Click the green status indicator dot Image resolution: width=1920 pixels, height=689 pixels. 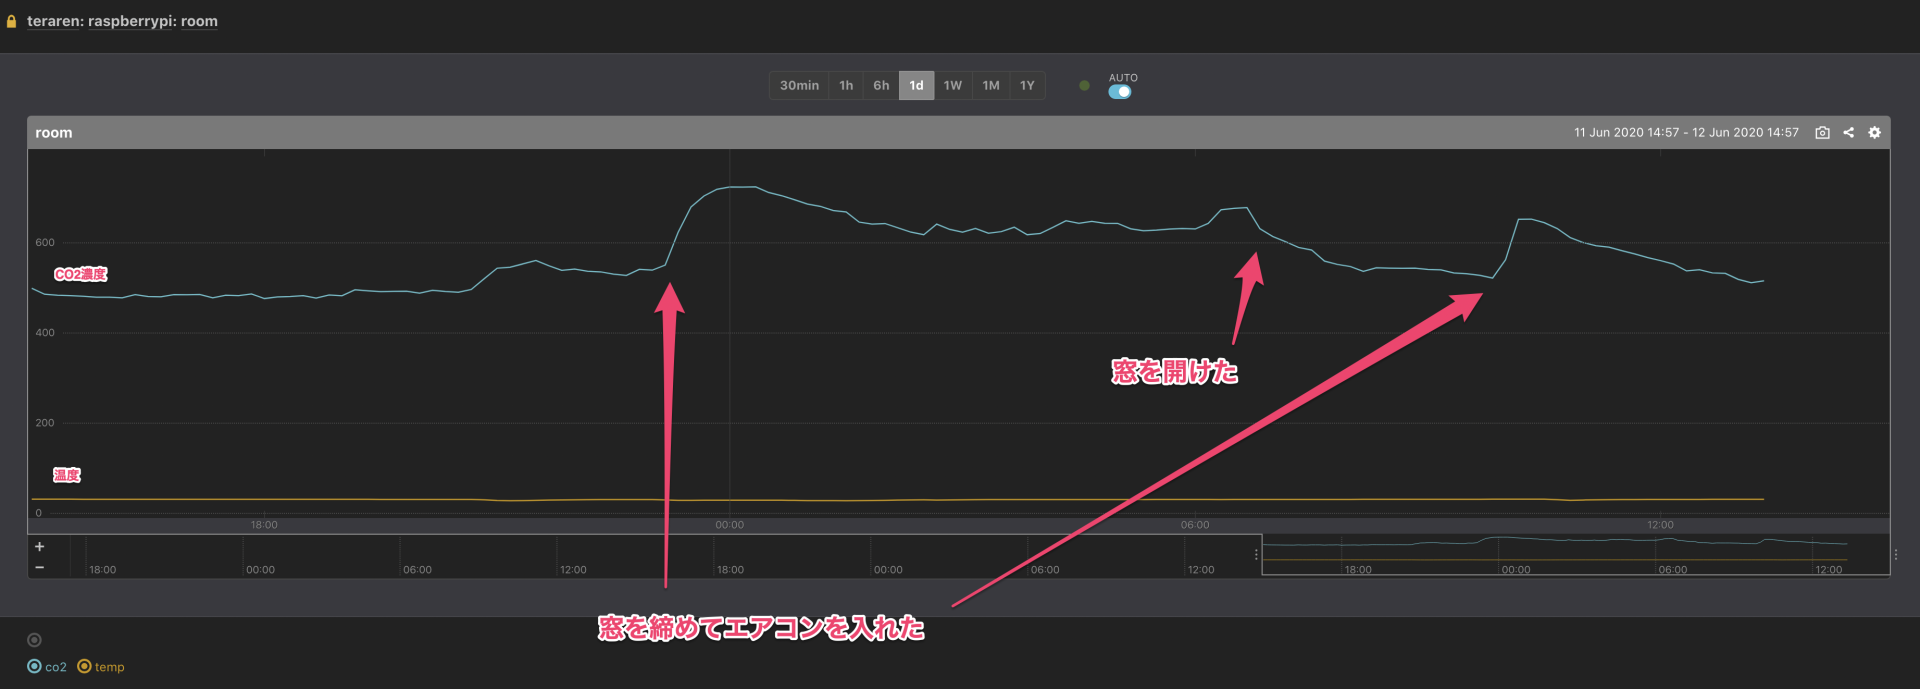click(x=1084, y=86)
